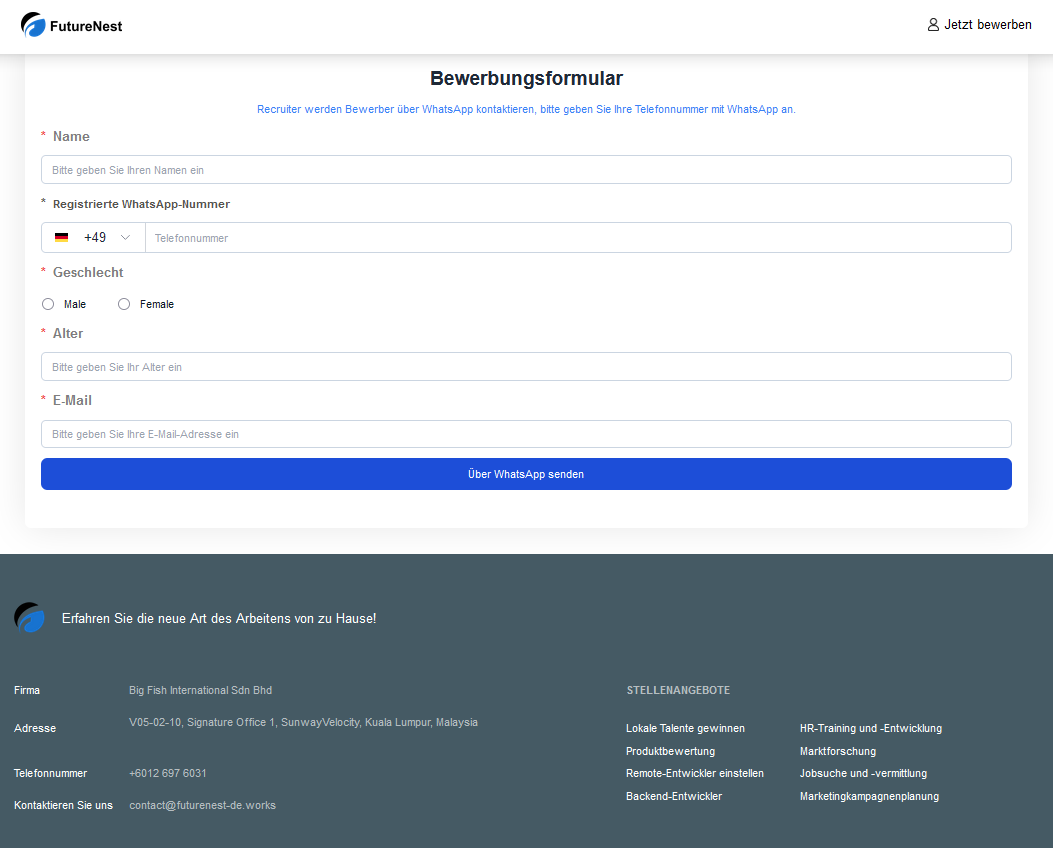The height and width of the screenshot is (848, 1053).
Task: Click Big Fish International Sdn Bhd text
Action: coord(200,690)
